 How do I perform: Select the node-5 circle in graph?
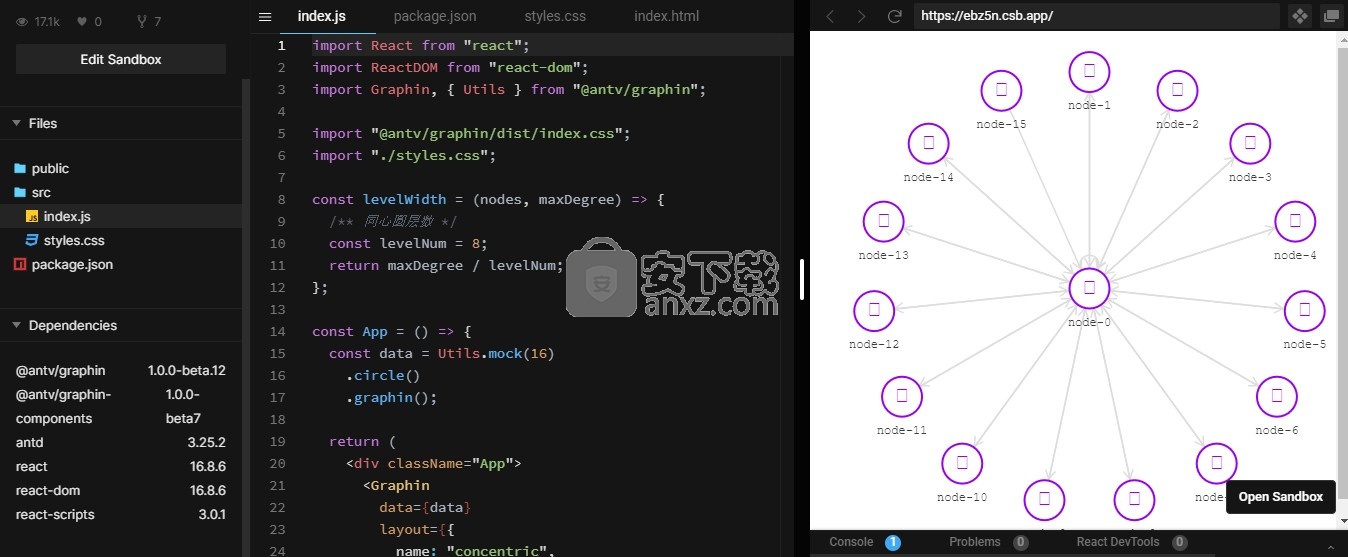click(x=1304, y=310)
